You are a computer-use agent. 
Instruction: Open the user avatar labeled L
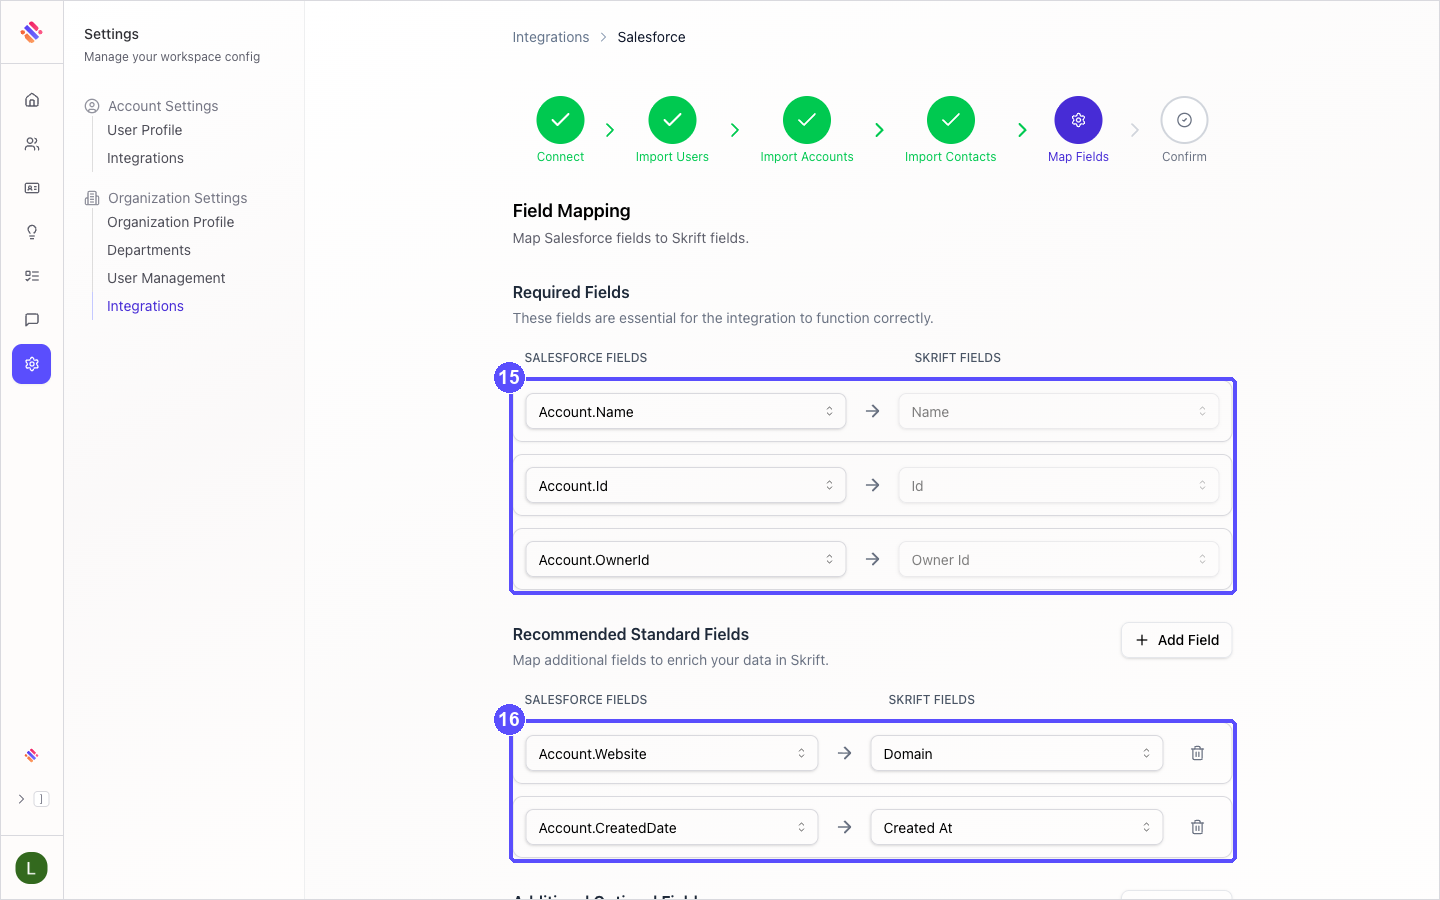pos(32,868)
